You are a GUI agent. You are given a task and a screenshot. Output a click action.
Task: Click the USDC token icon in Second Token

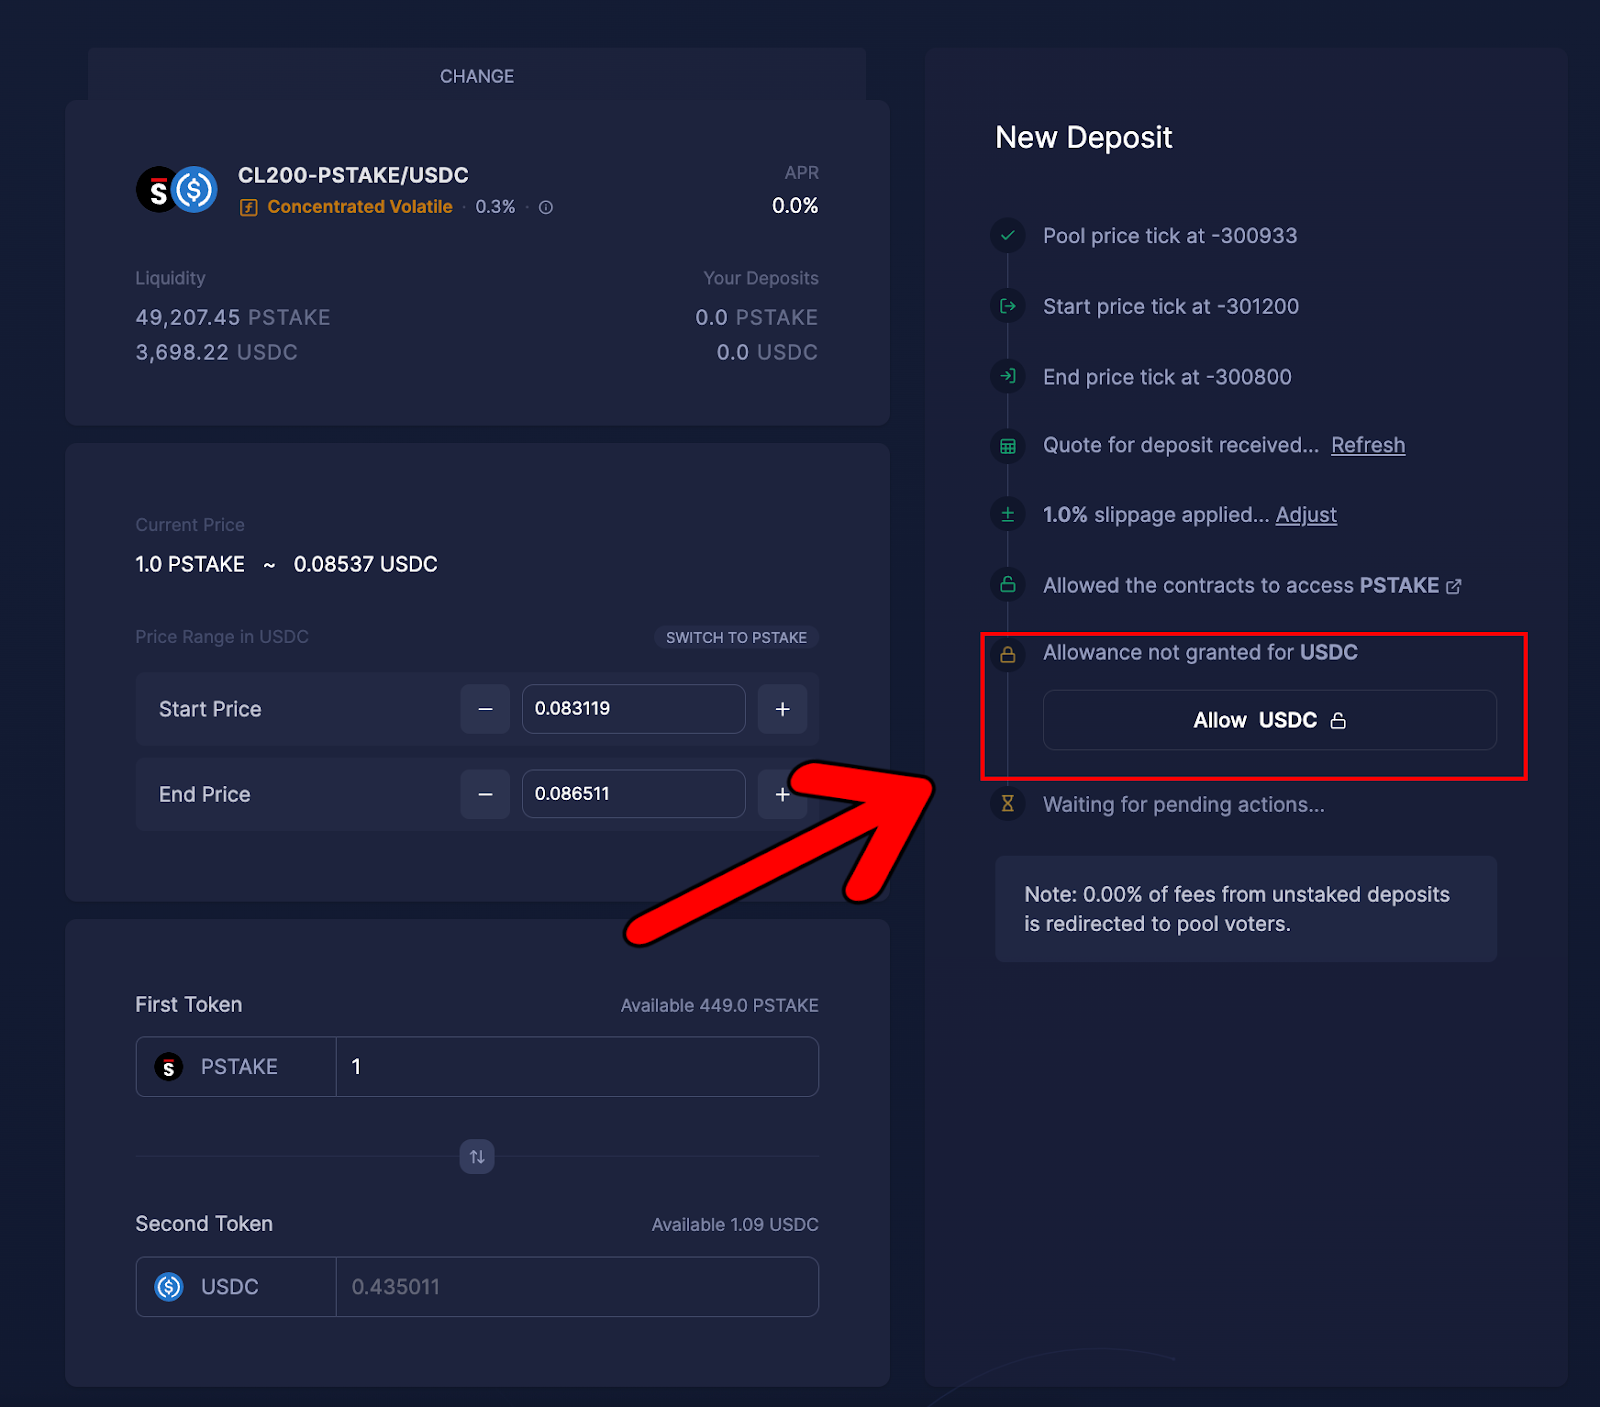point(169,1287)
